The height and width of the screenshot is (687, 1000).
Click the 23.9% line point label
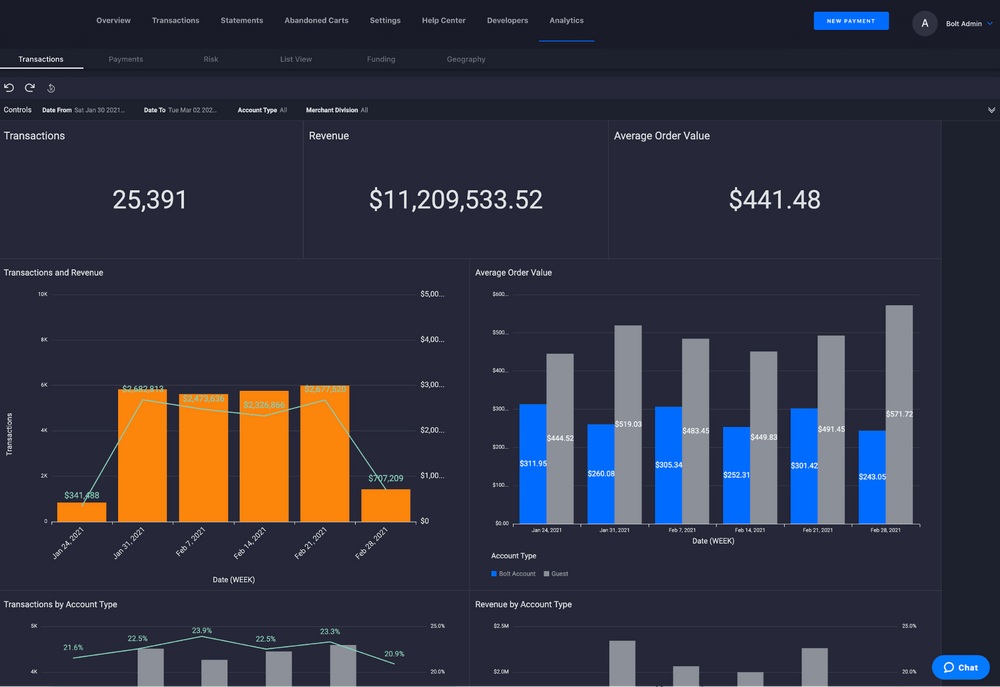pyautogui.click(x=202, y=630)
